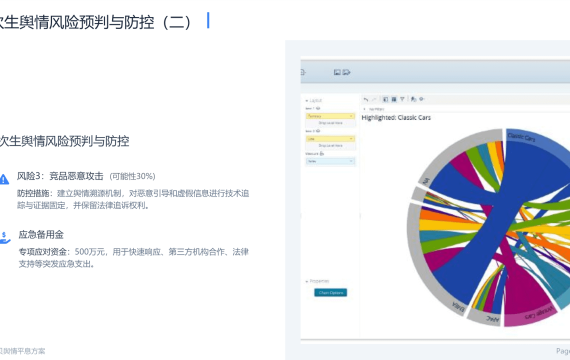Expand the No Filters bar
The image size is (570, 360).
374,109
